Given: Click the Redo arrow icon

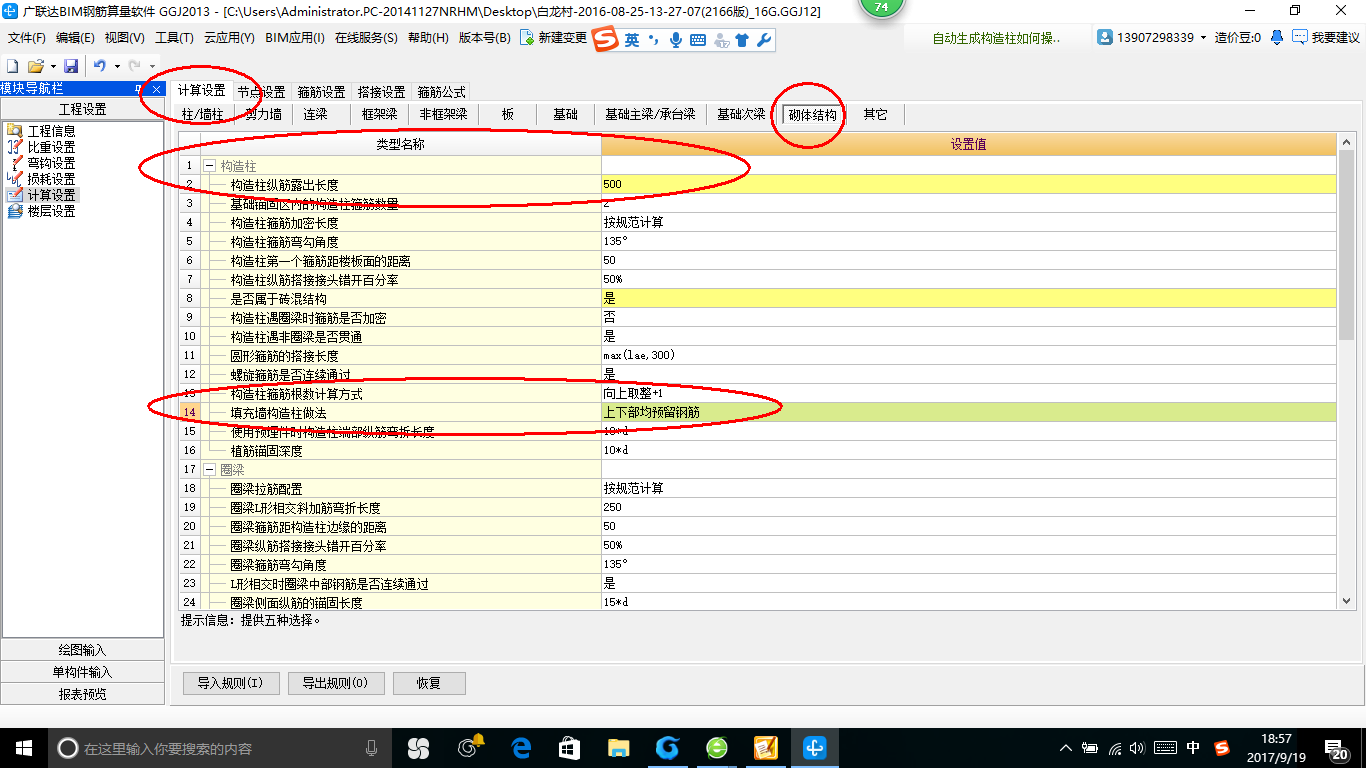Looking at the screenshot, I should (134, 66).
